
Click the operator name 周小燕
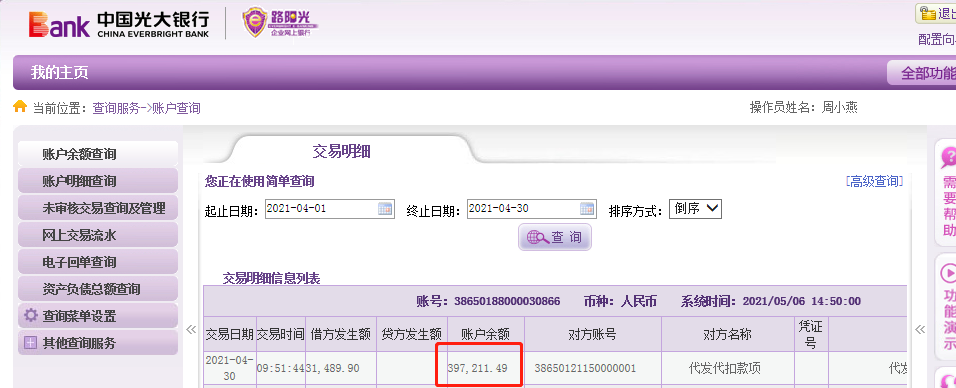840,108
